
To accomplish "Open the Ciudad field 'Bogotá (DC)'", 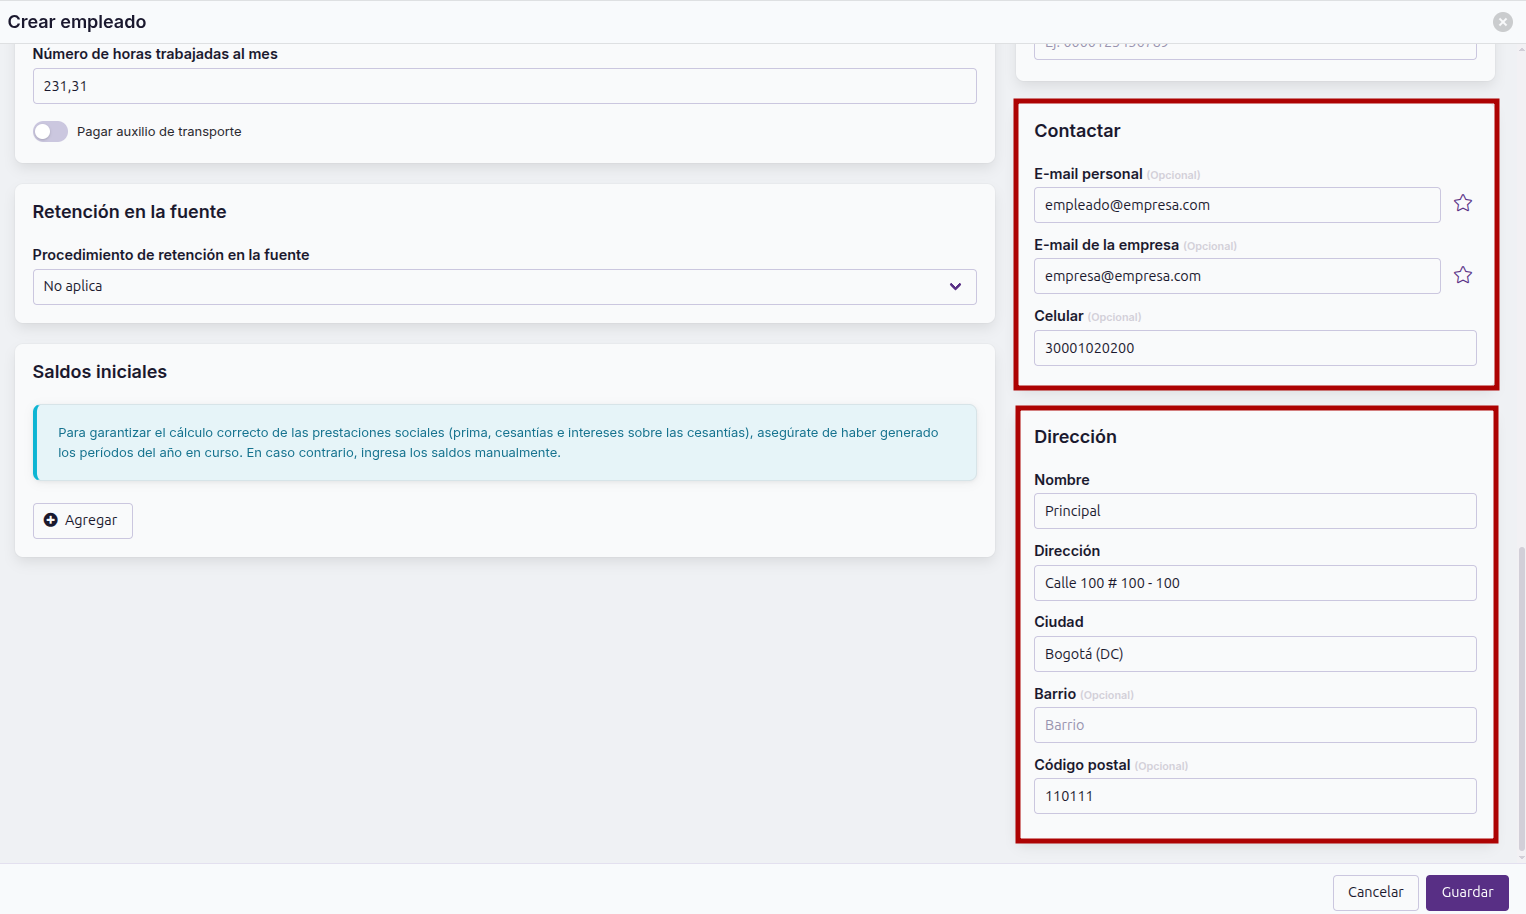I will pyautogui.click(x=1255, y=654).
